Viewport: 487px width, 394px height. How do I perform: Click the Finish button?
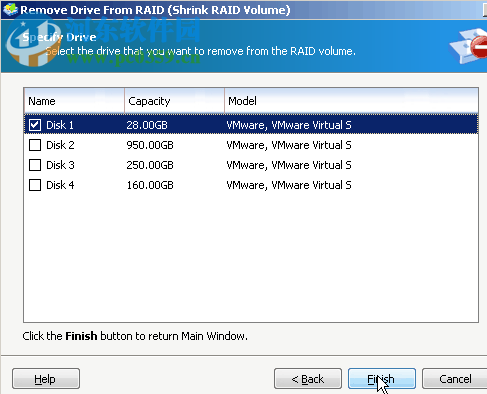pos(382,379)
